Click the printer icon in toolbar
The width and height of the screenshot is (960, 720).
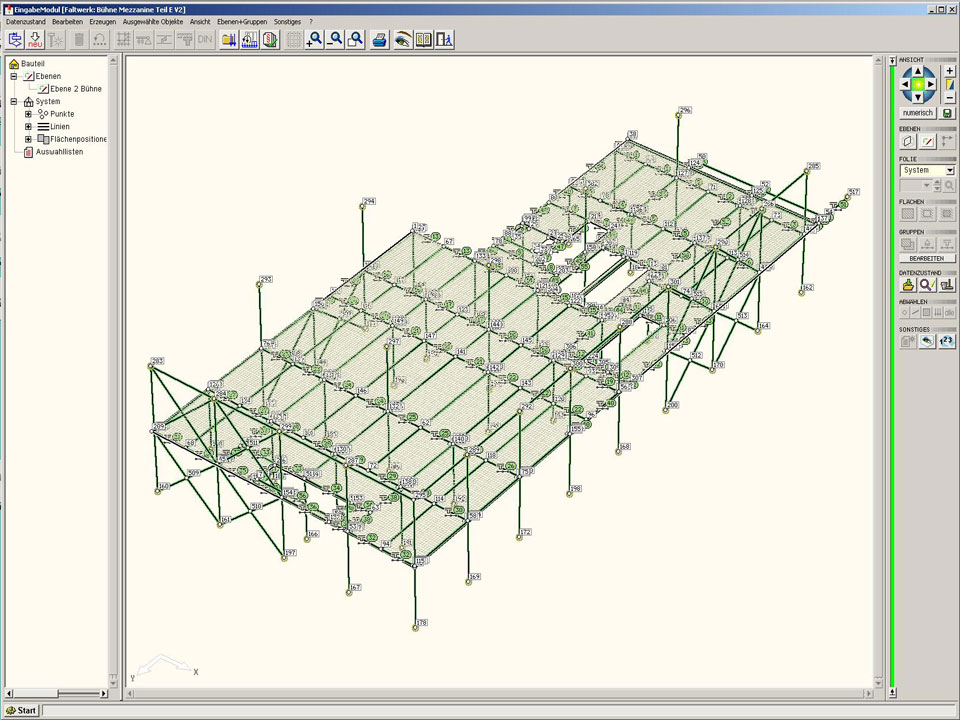[x=380, y=40]
